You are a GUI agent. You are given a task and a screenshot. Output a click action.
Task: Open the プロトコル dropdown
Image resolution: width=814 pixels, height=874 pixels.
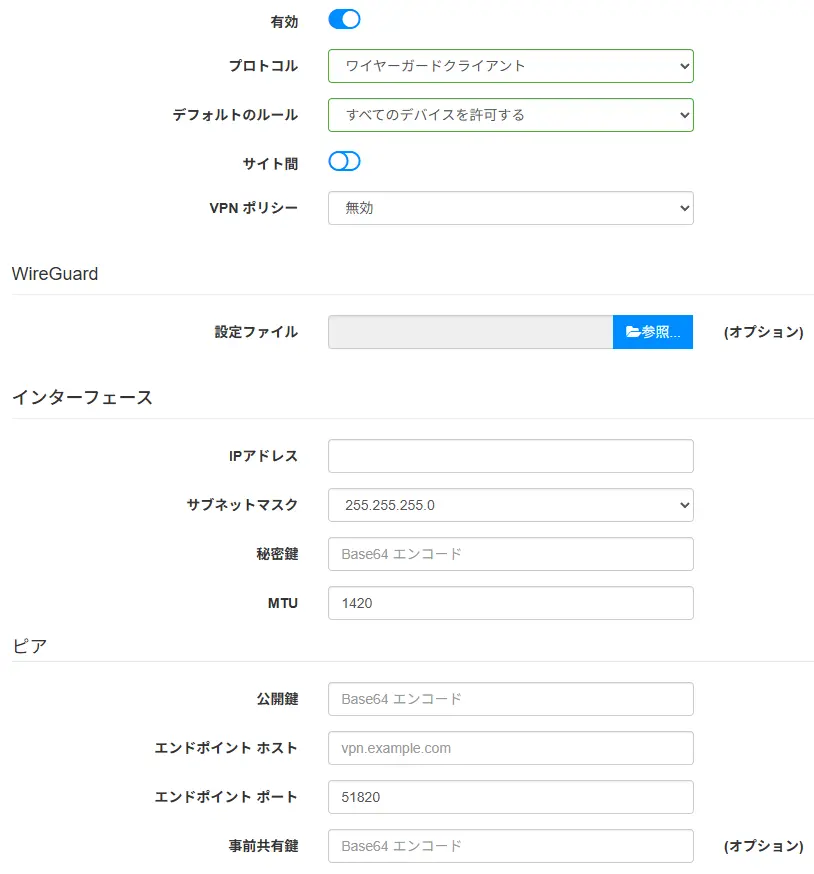click(x=511, y=66)
